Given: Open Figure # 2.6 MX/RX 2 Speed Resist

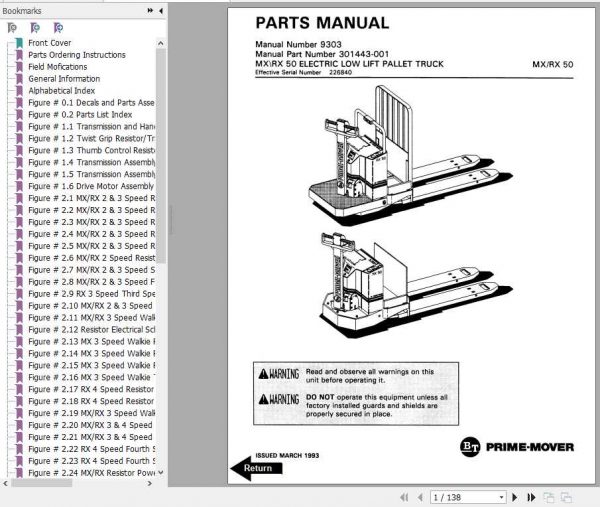Looking at the screenshot, I should (91, 258).
